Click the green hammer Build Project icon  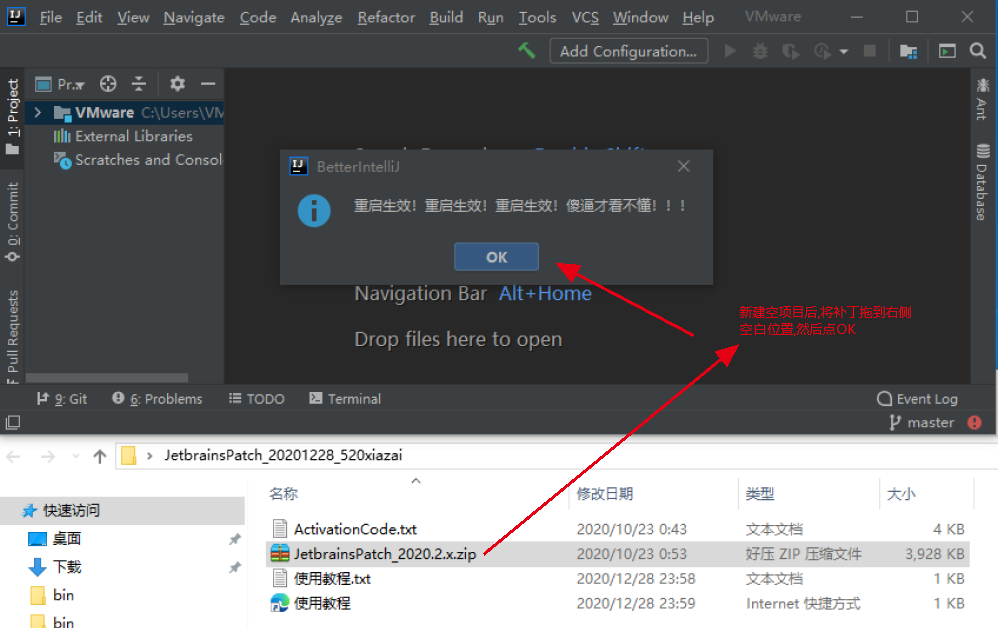[x=526, y=51]
